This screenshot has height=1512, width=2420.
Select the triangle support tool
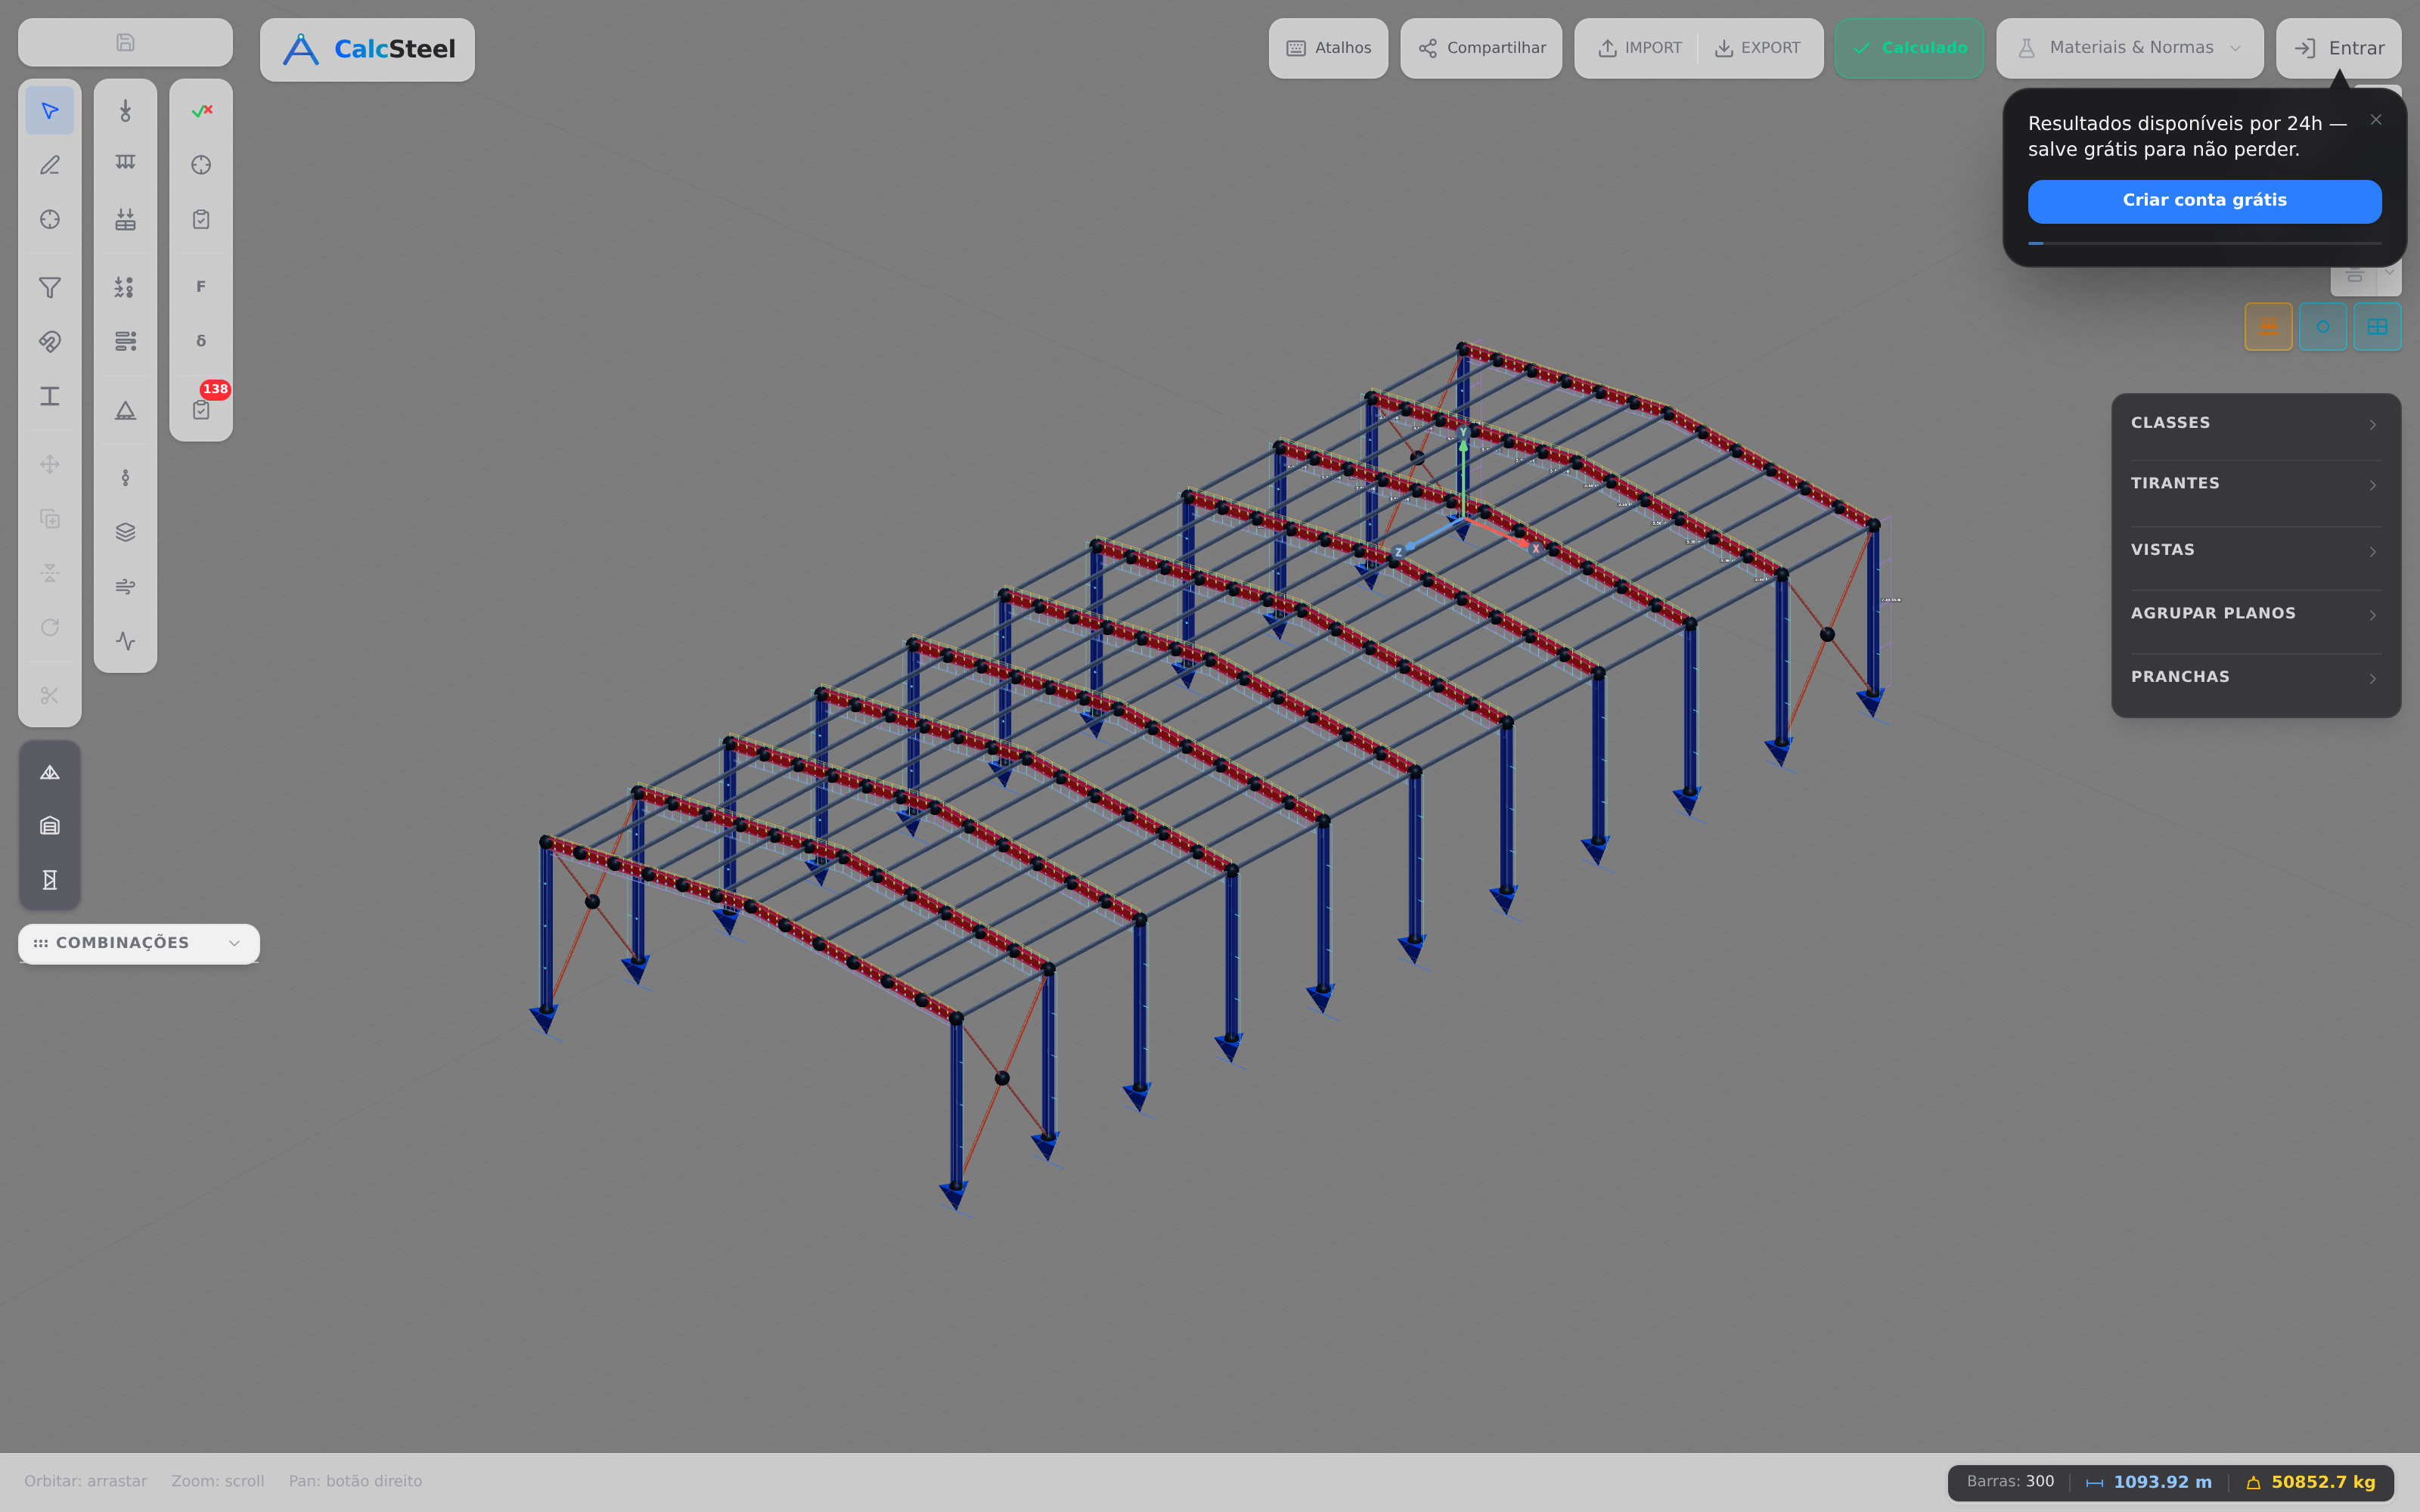click(x=125, y=410)
